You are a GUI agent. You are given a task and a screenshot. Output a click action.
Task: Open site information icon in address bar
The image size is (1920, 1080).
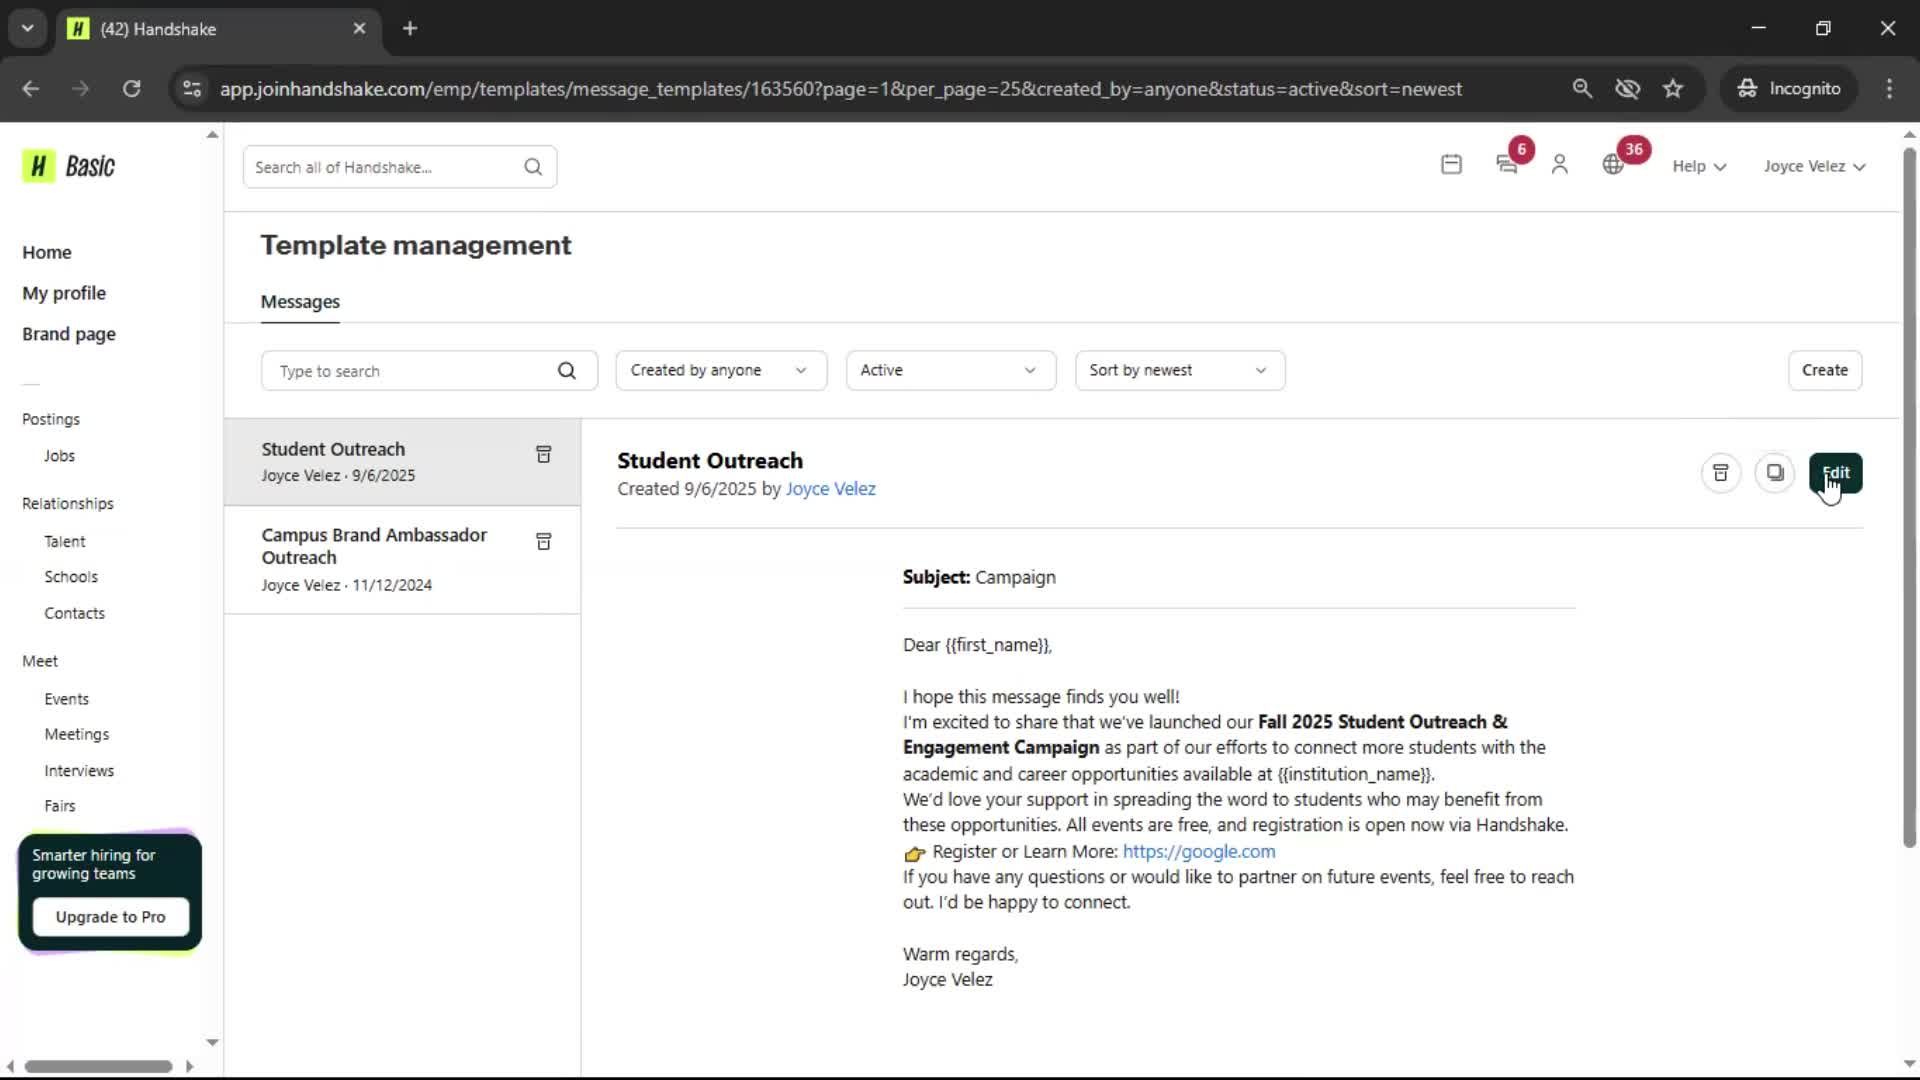pos(192,89)
